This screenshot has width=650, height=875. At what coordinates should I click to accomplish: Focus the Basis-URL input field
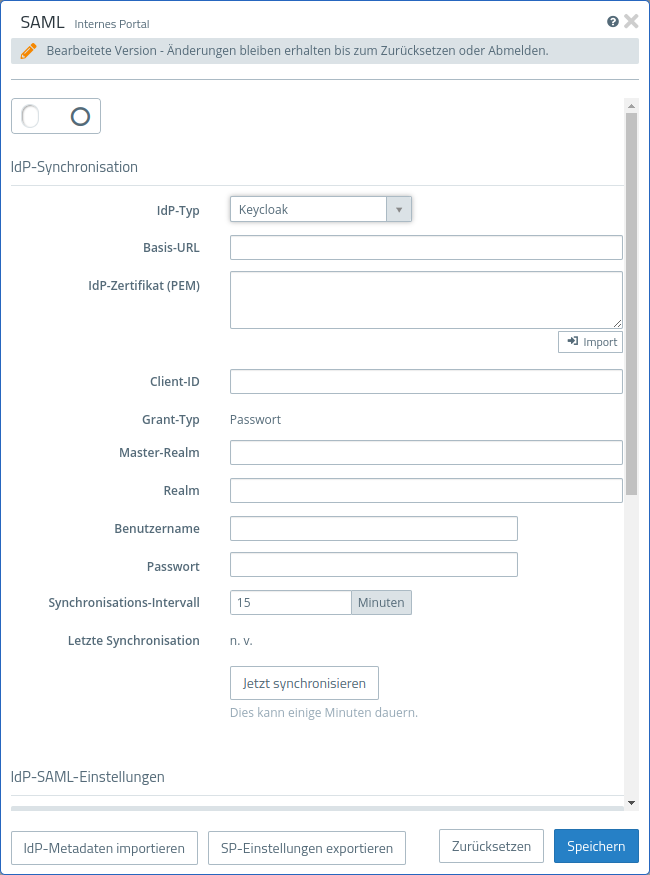tap(426, 248)
